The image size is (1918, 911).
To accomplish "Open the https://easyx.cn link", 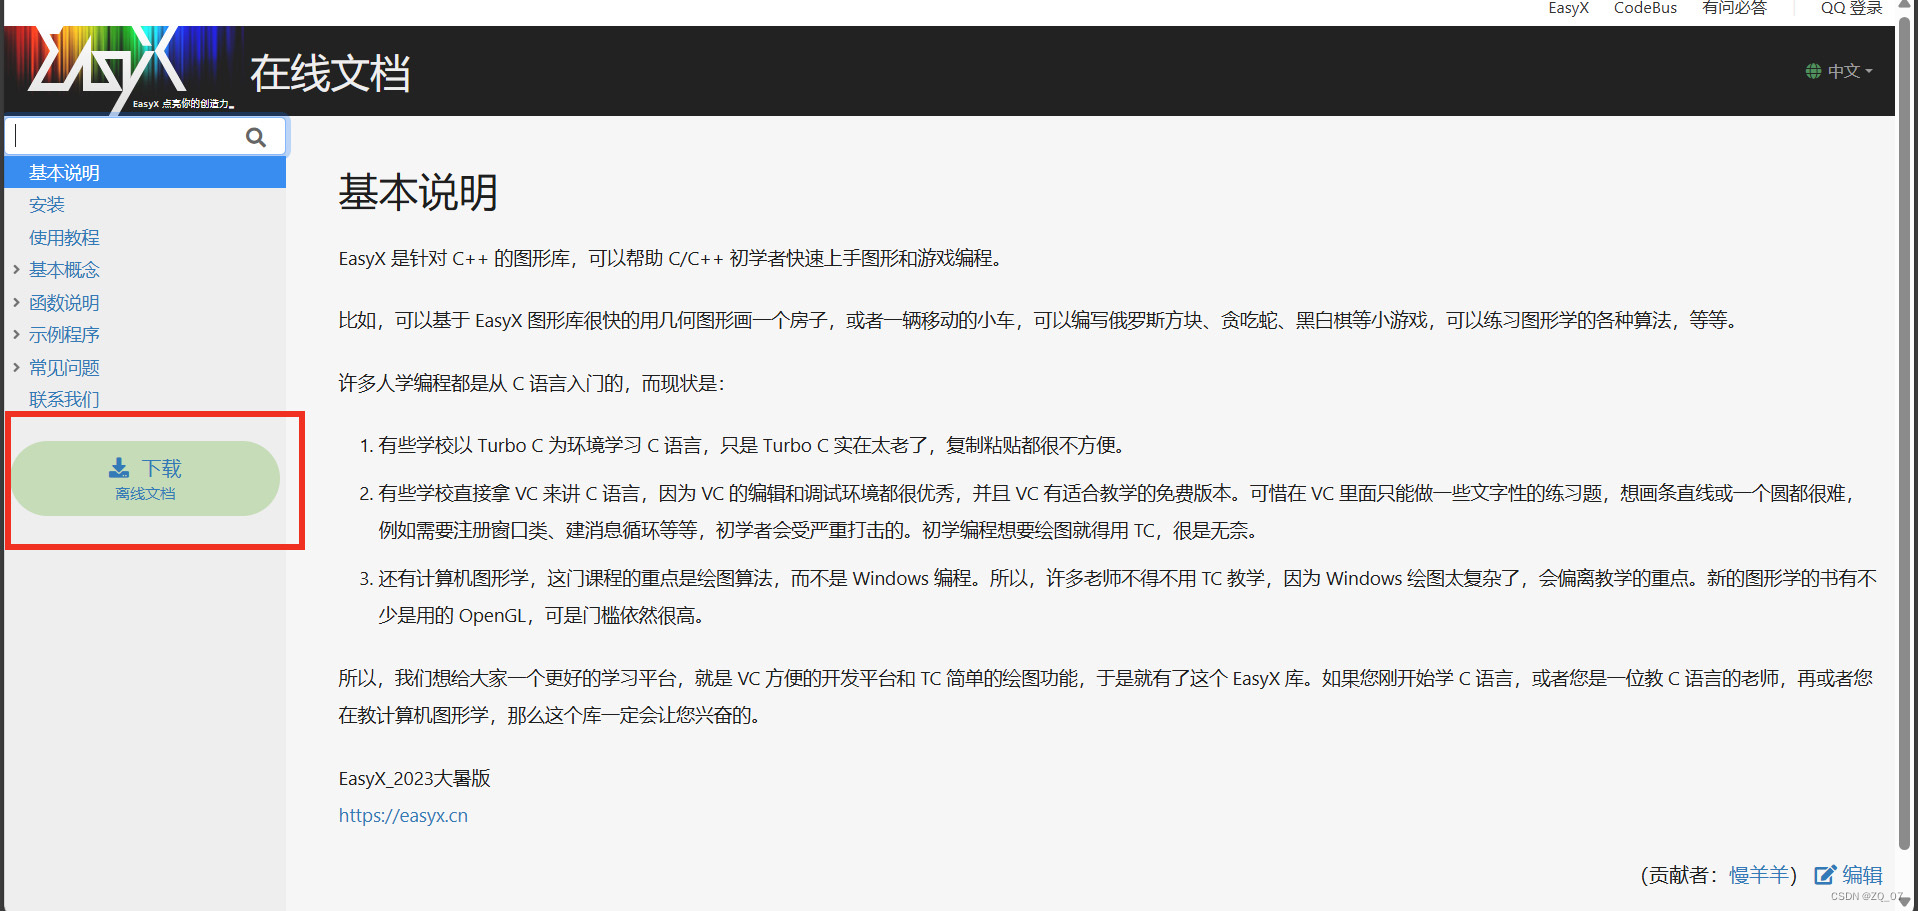I will [x=403, y=815].
